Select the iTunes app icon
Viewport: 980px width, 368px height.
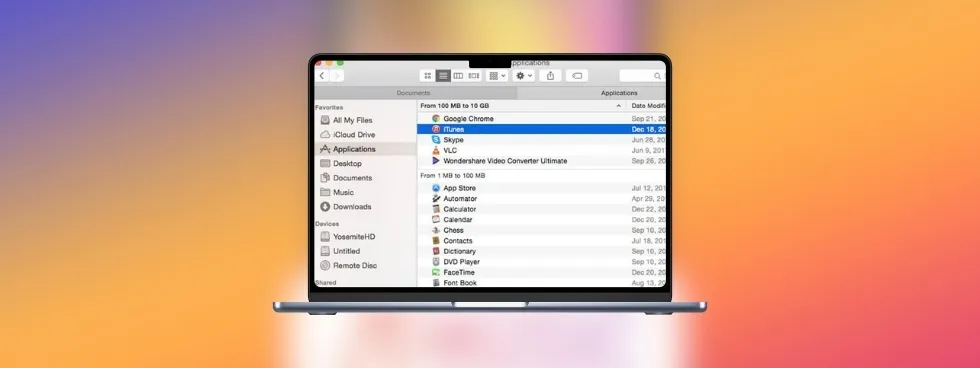436,129
